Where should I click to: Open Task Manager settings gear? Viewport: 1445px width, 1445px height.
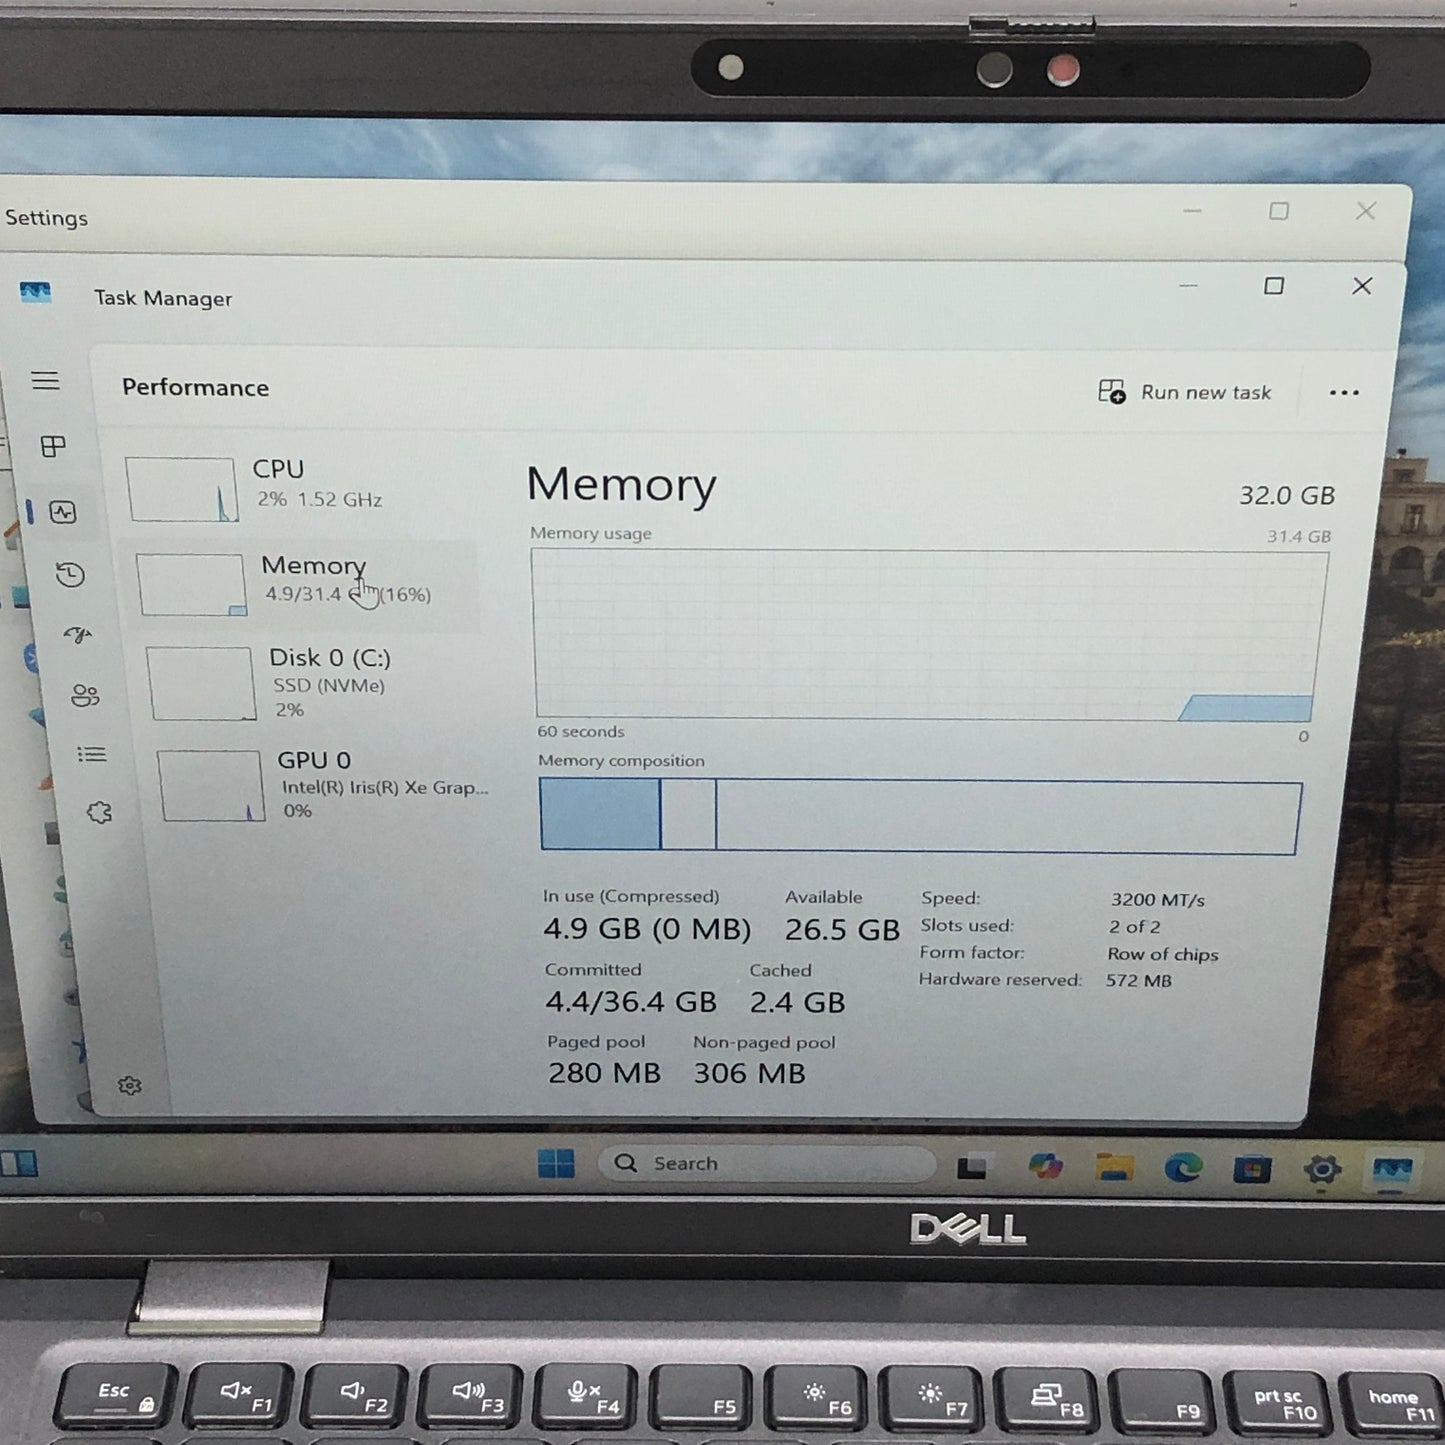129,1086
